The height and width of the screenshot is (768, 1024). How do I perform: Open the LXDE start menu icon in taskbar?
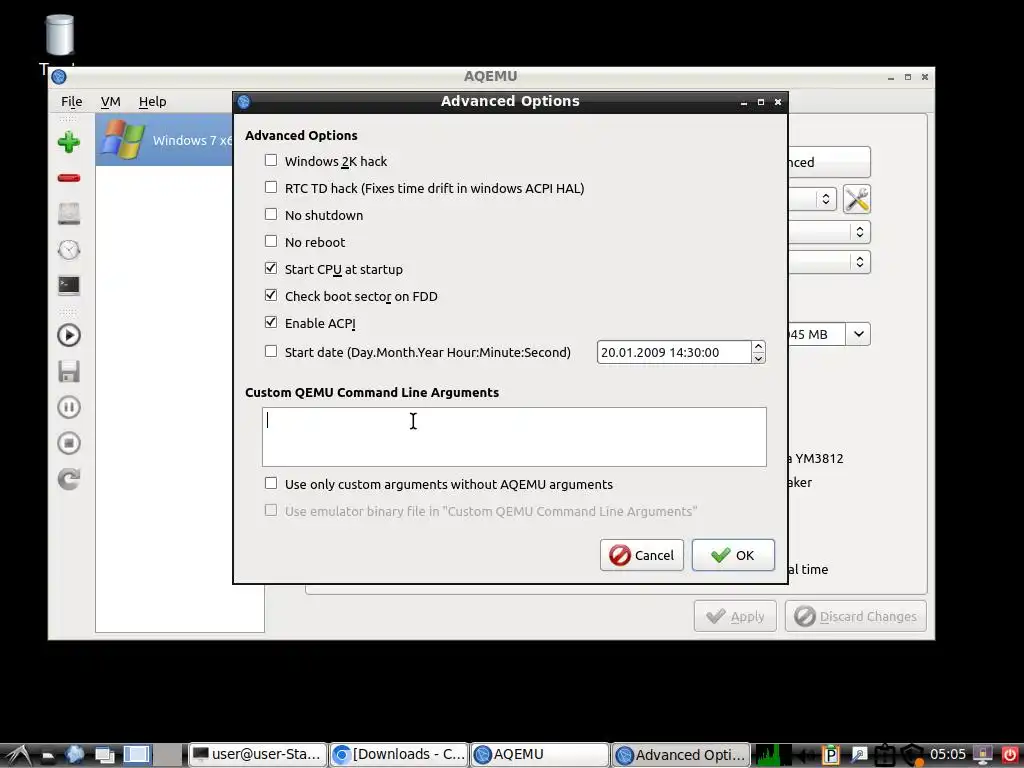coord(18,755)
